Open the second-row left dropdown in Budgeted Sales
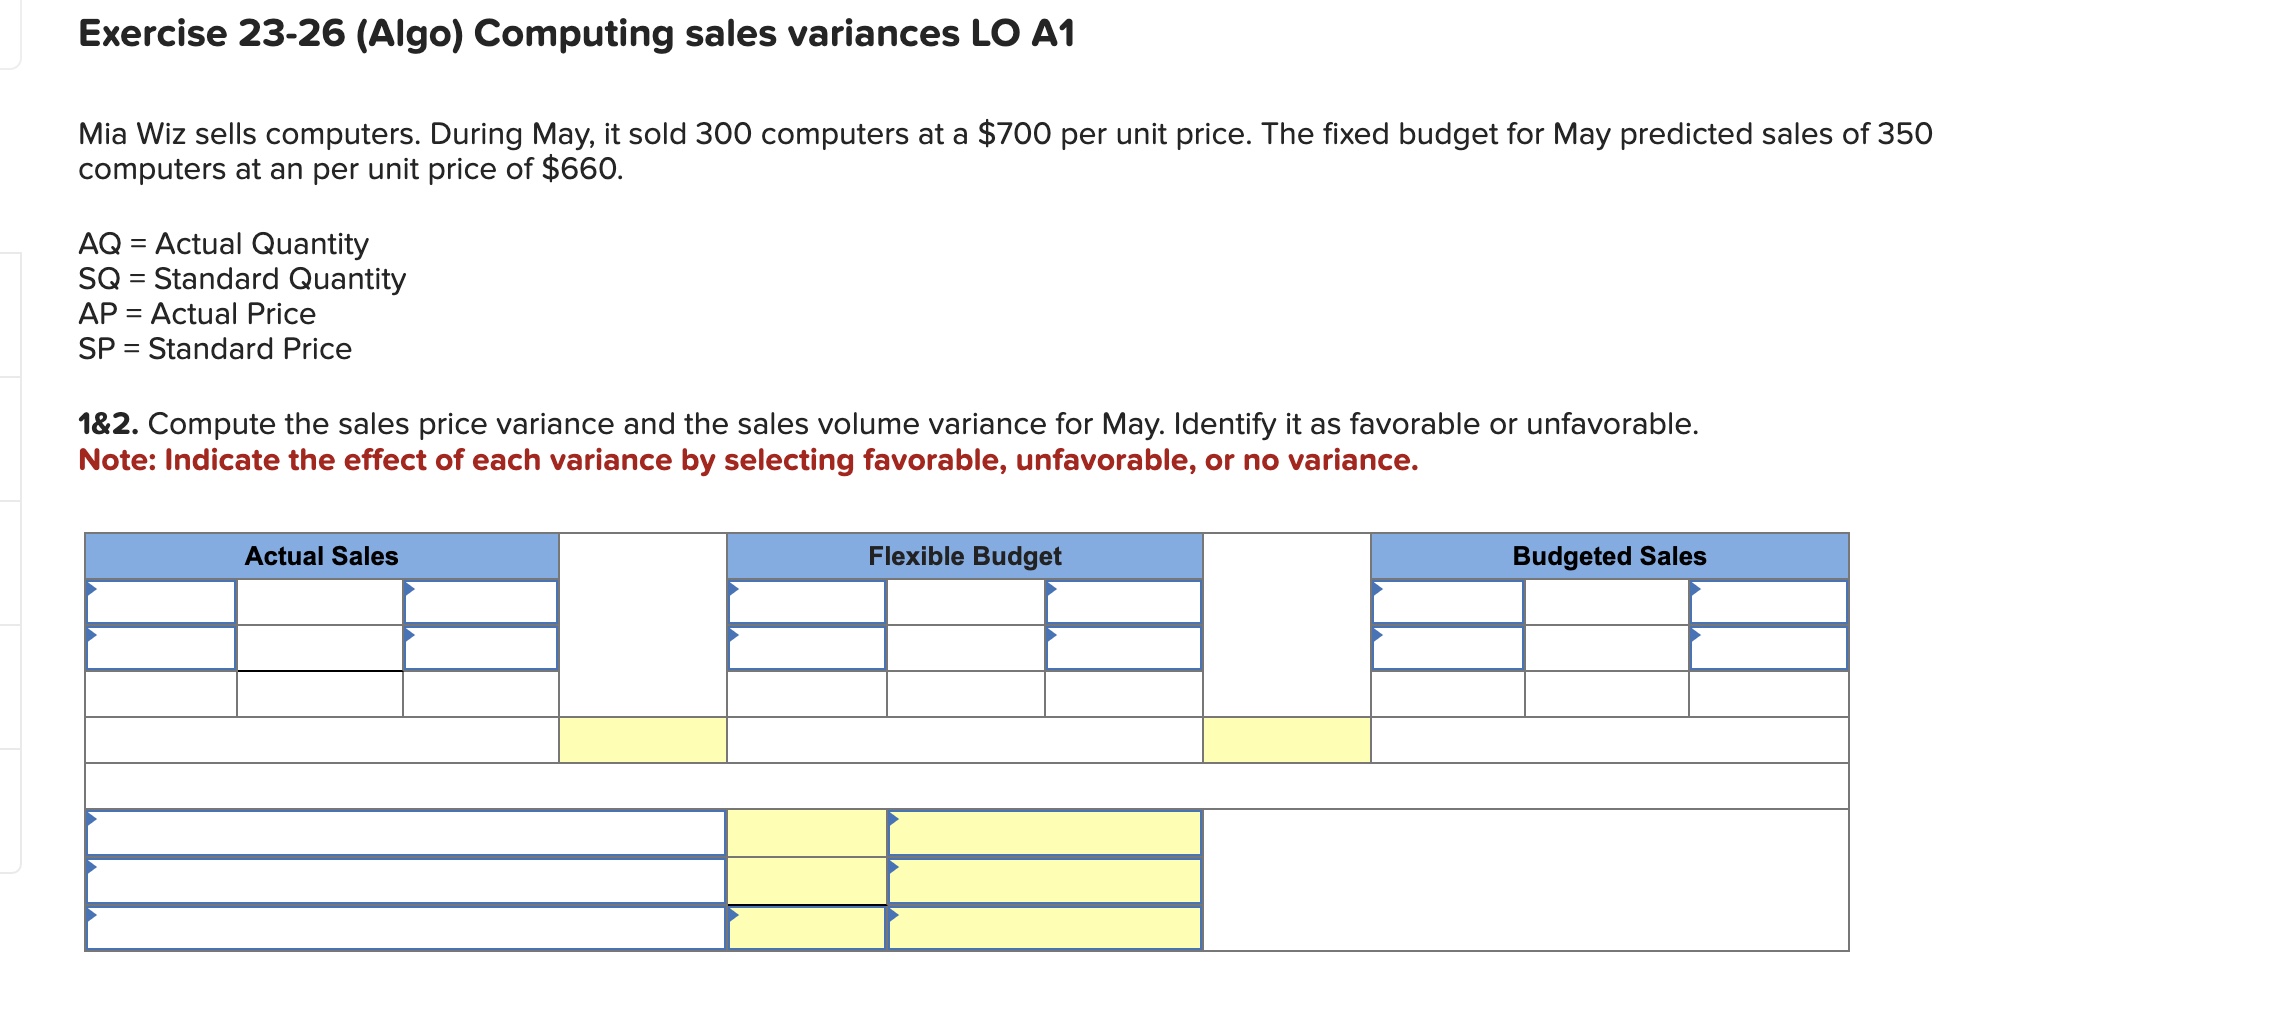The height and width of the screenshot is (1026, 2274). point(1450,647)
